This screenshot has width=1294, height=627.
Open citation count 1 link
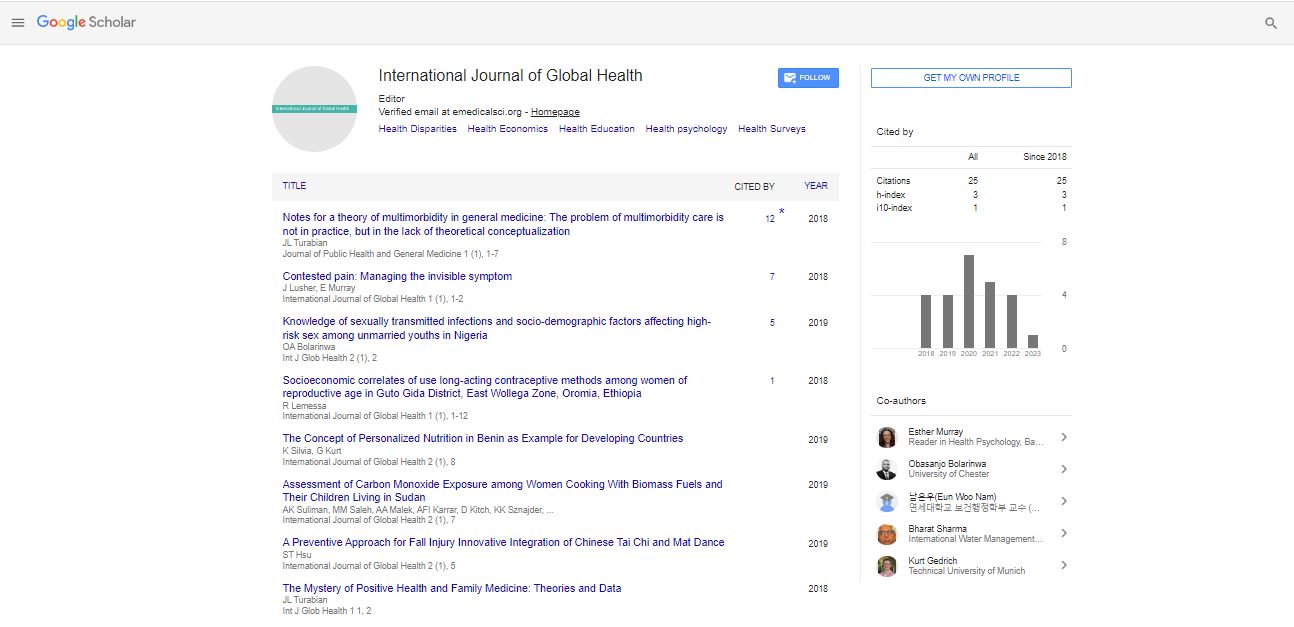(x=772, y=381)
